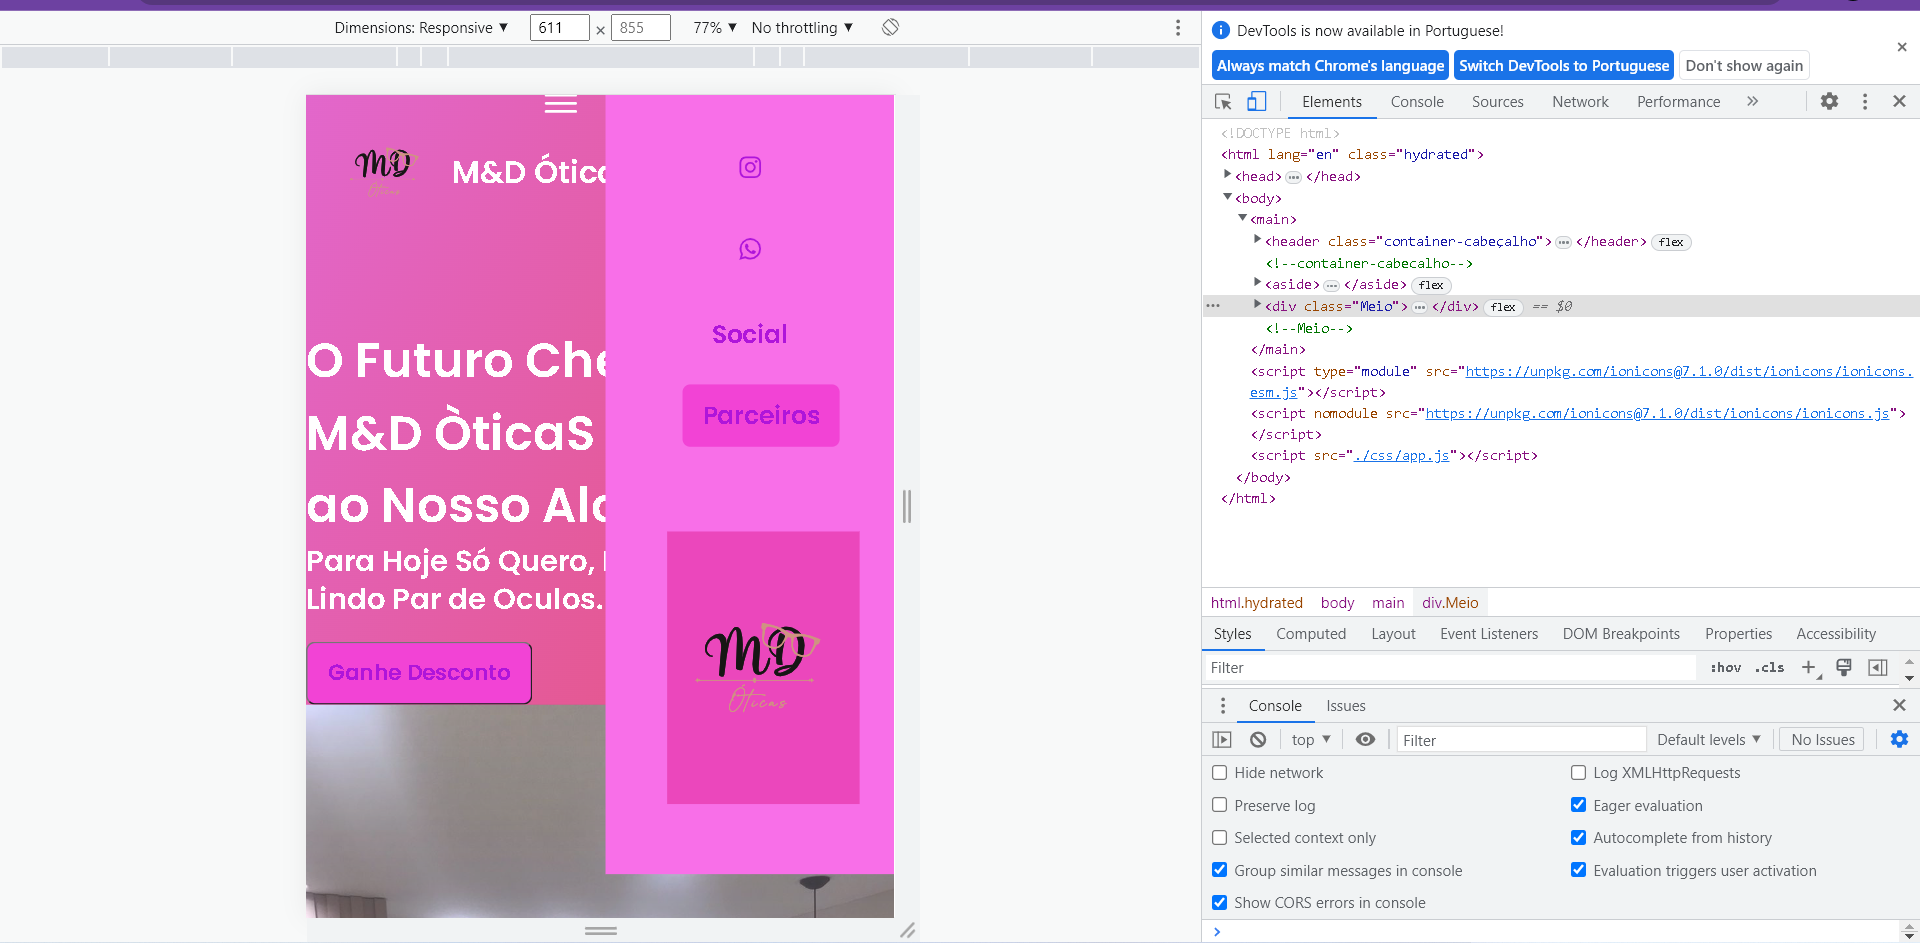Switch to the Sources tab
This screenshot has height=943, width=1920.
[x=1497, y=101]
